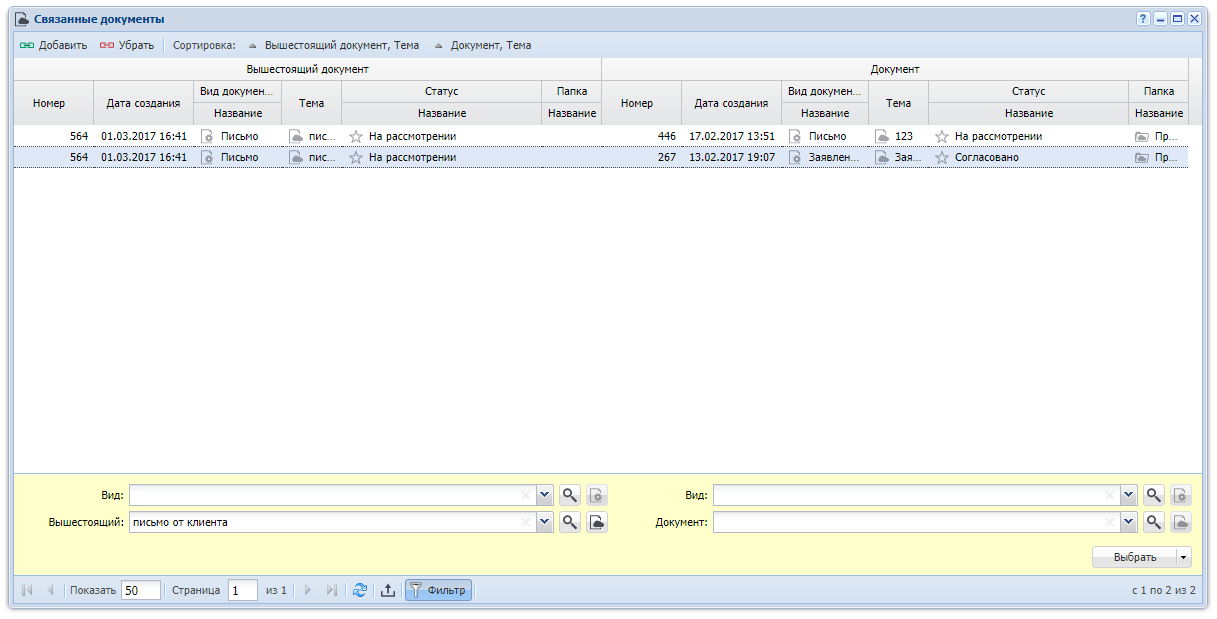Click the 123 theme cell
The image size is (1217, 619).
[898, 136]
